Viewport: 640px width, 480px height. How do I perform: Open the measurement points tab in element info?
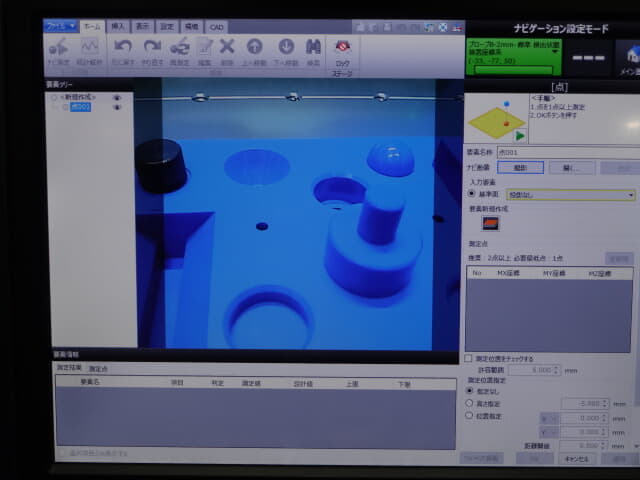pos(98,369)
